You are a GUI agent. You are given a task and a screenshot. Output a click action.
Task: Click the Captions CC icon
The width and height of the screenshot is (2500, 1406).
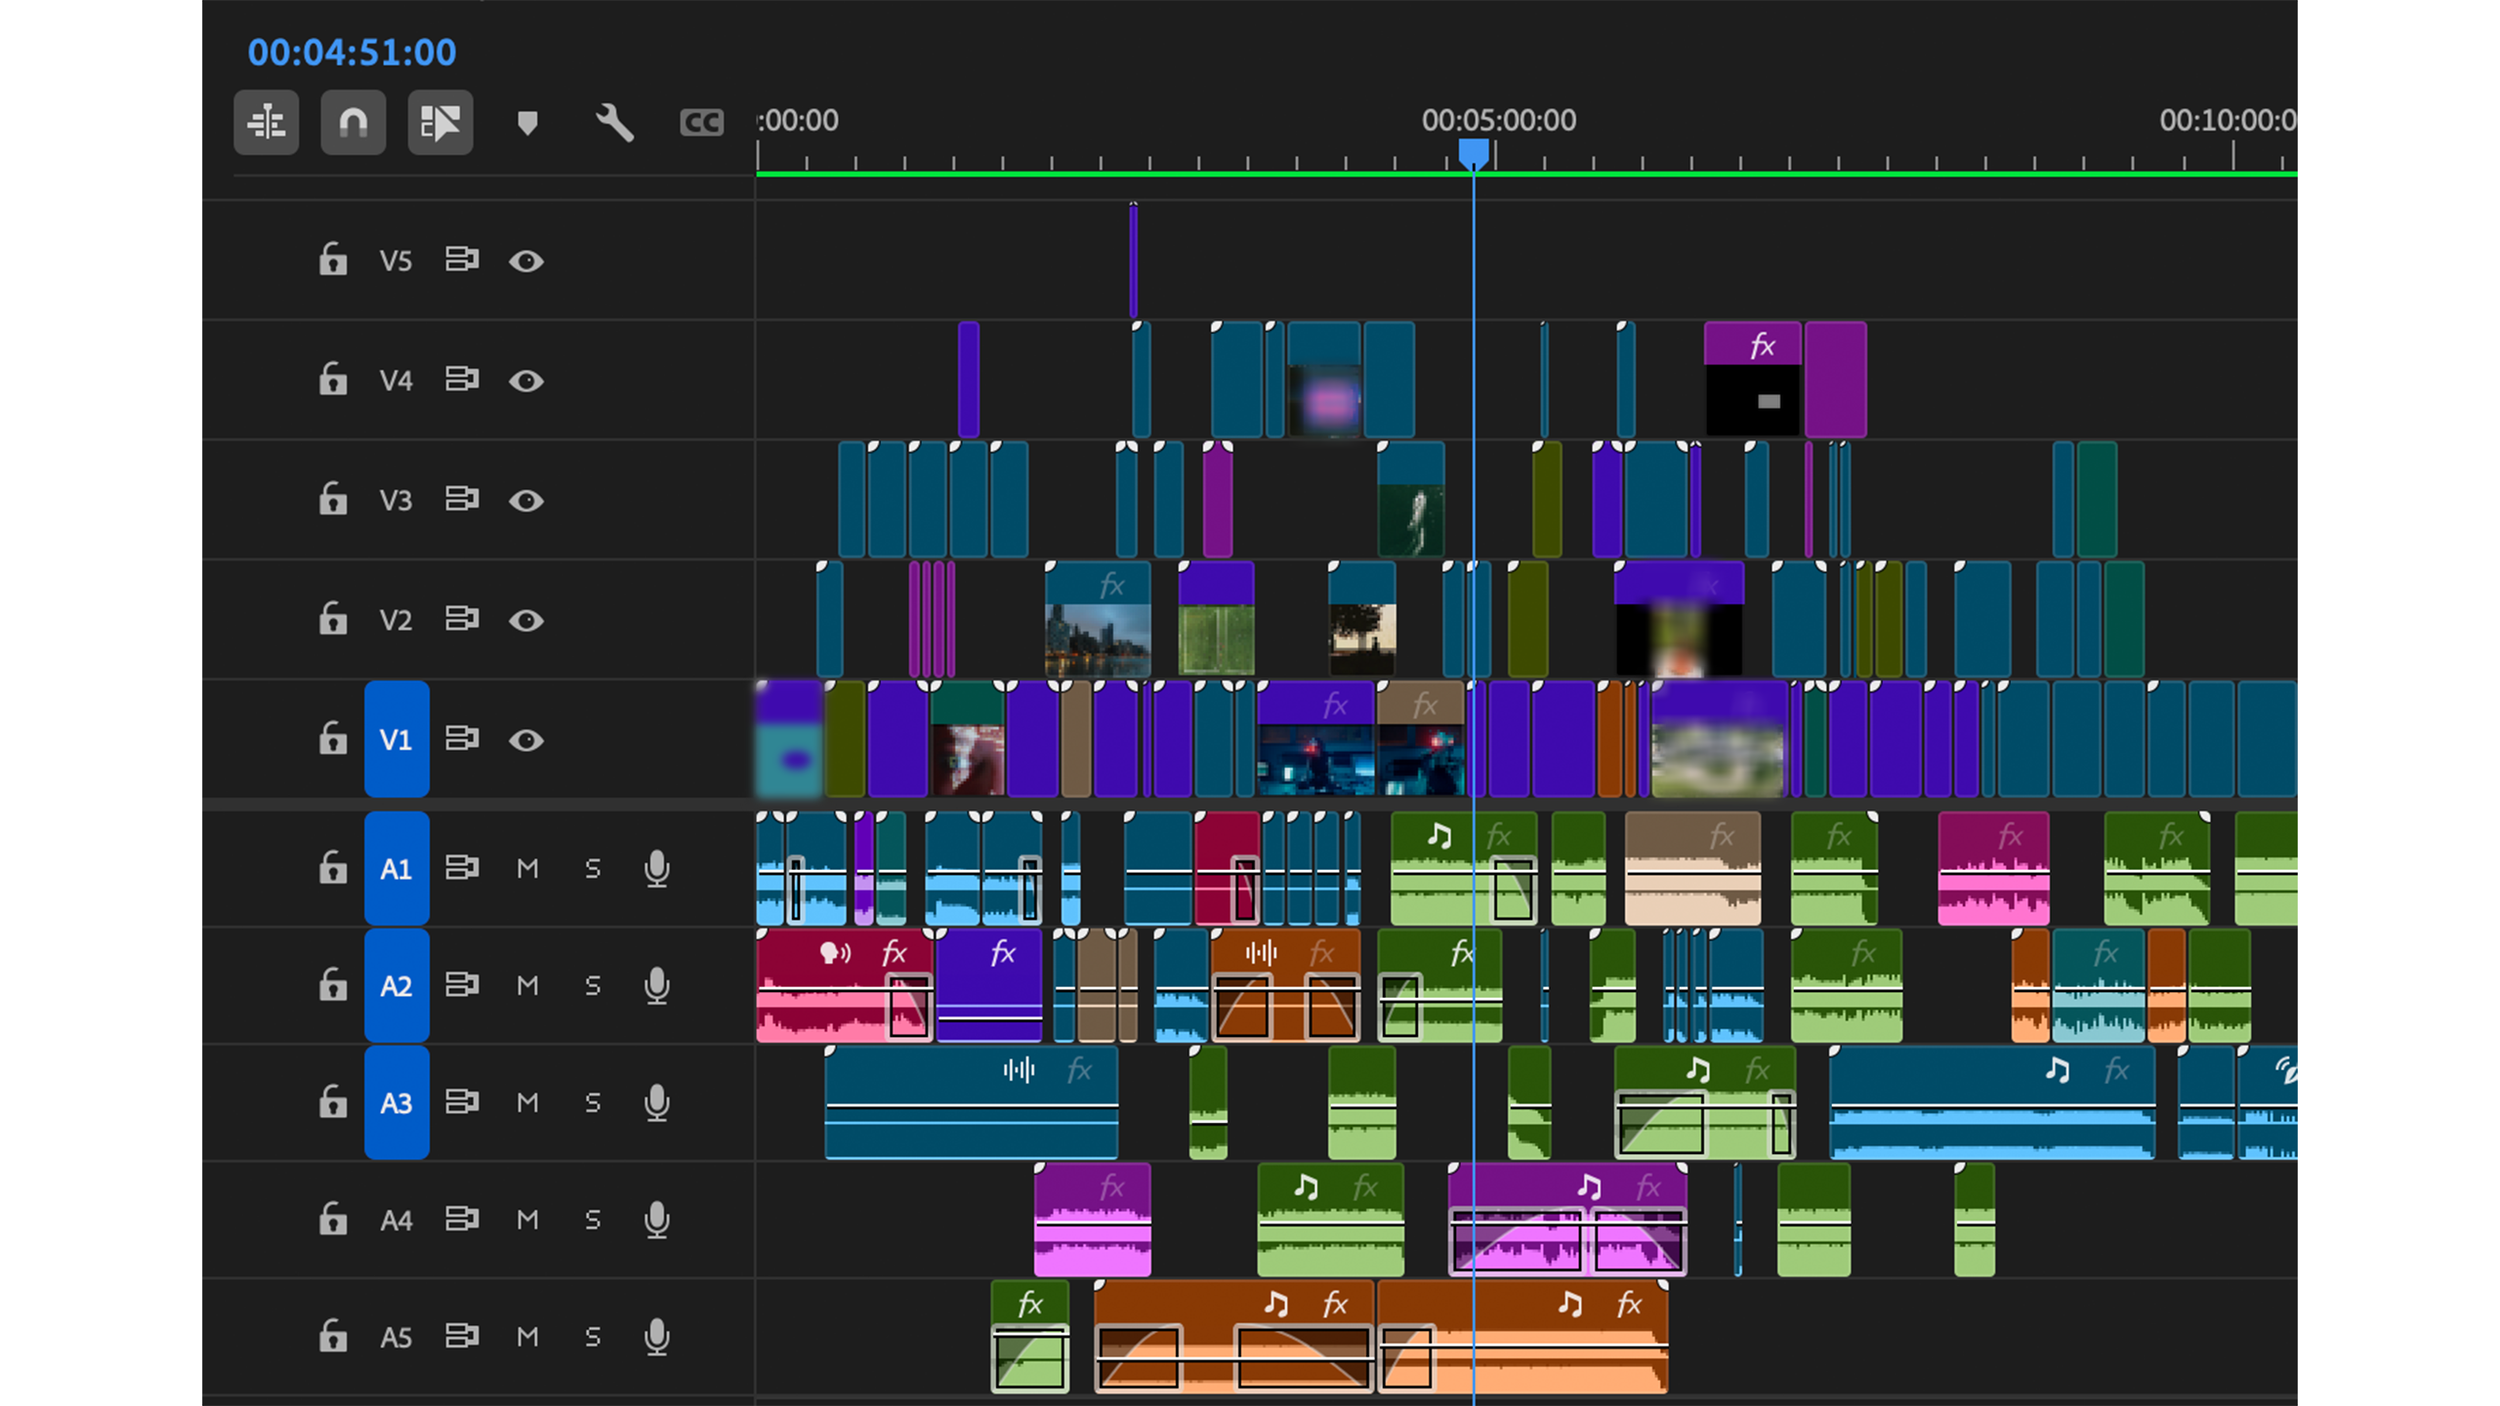click(x=701, y=123)
